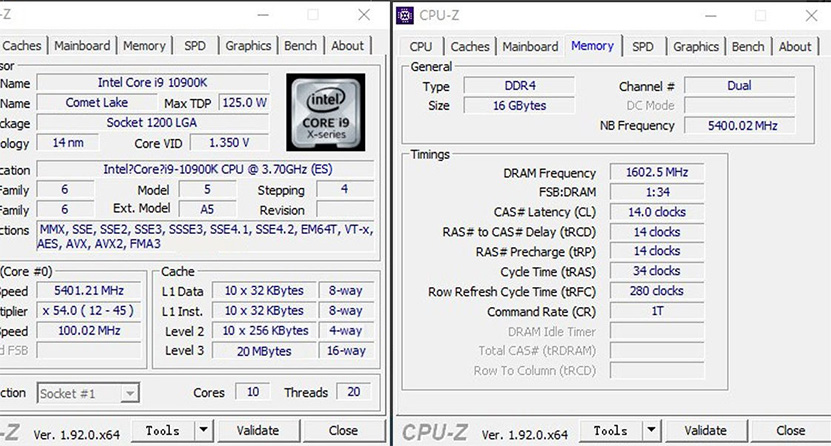Click Tools button in right window
831x446 pixels.
[x=611, y=431]
